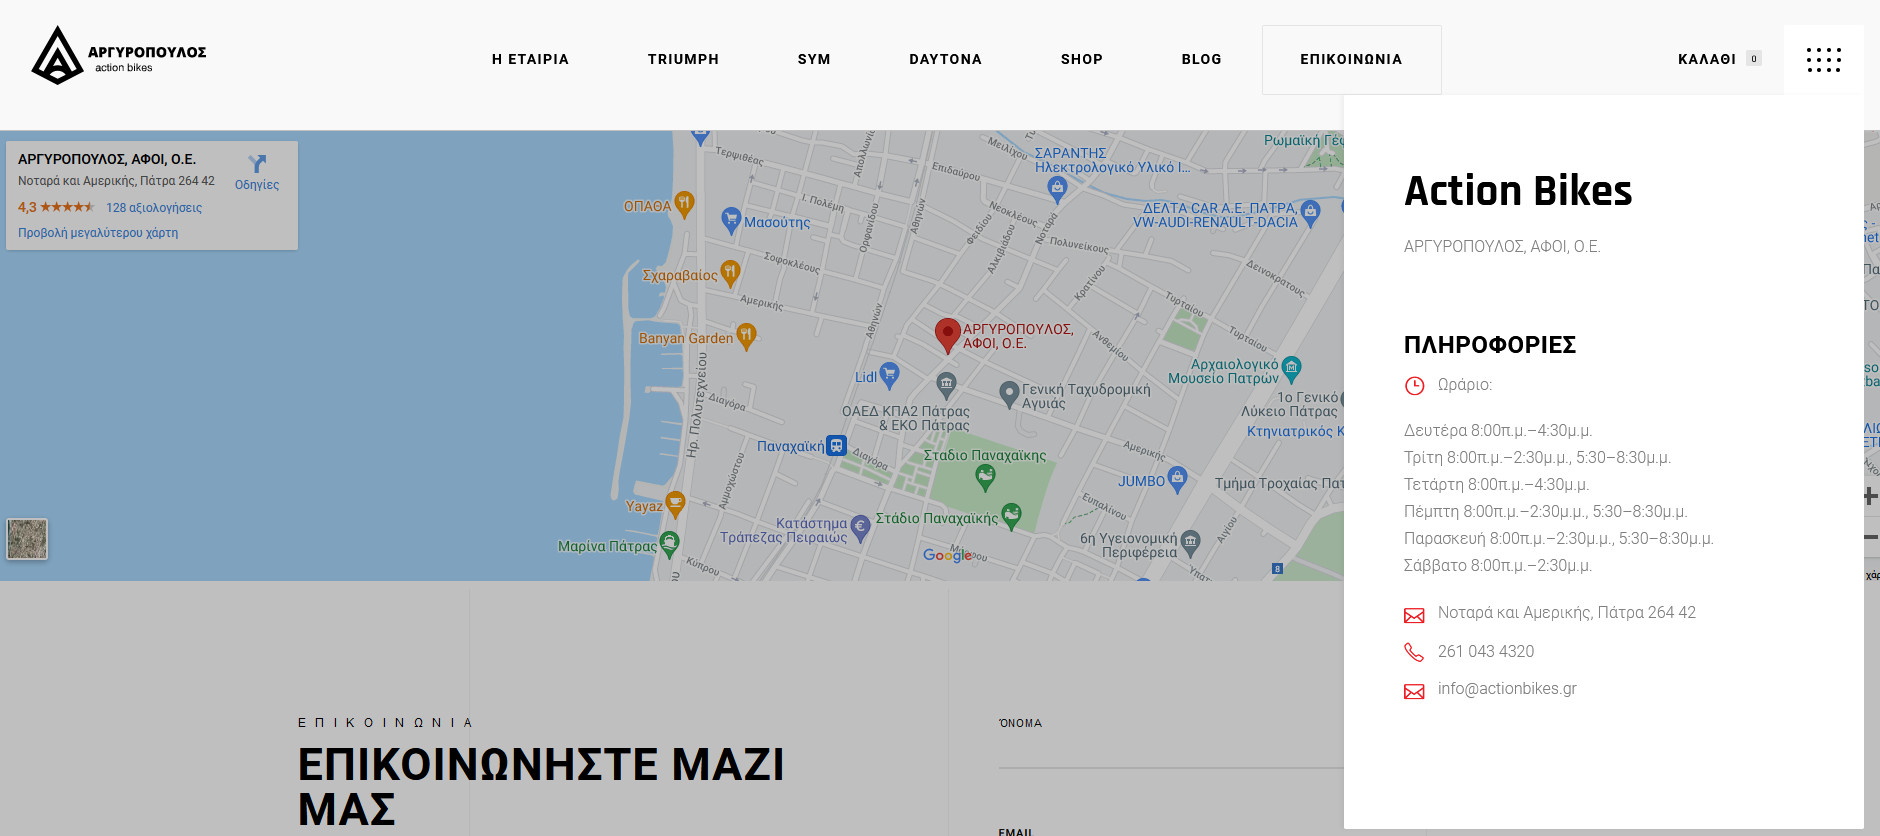The width and height of the screenshot is (1880, 836).
Task: Click the Γενική Ταχυδρομική Αγυιάς pin
Action: (1009, 393)
